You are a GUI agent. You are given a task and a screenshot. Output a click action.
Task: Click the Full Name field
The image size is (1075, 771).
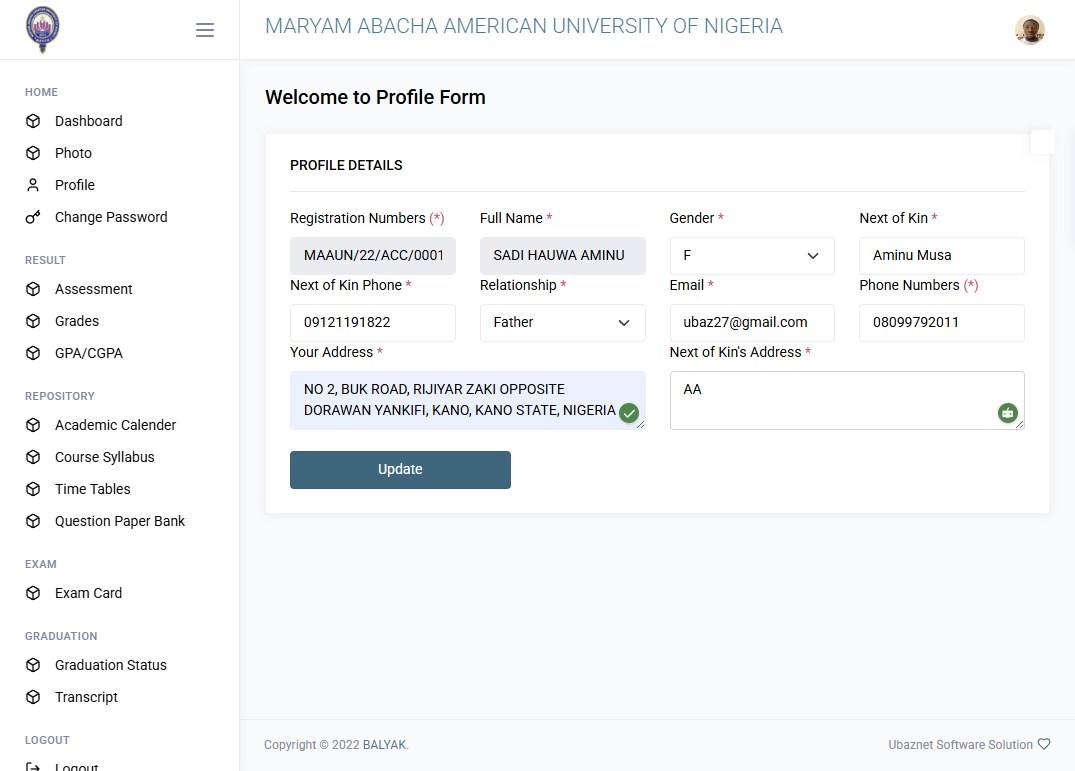(562, 256)
